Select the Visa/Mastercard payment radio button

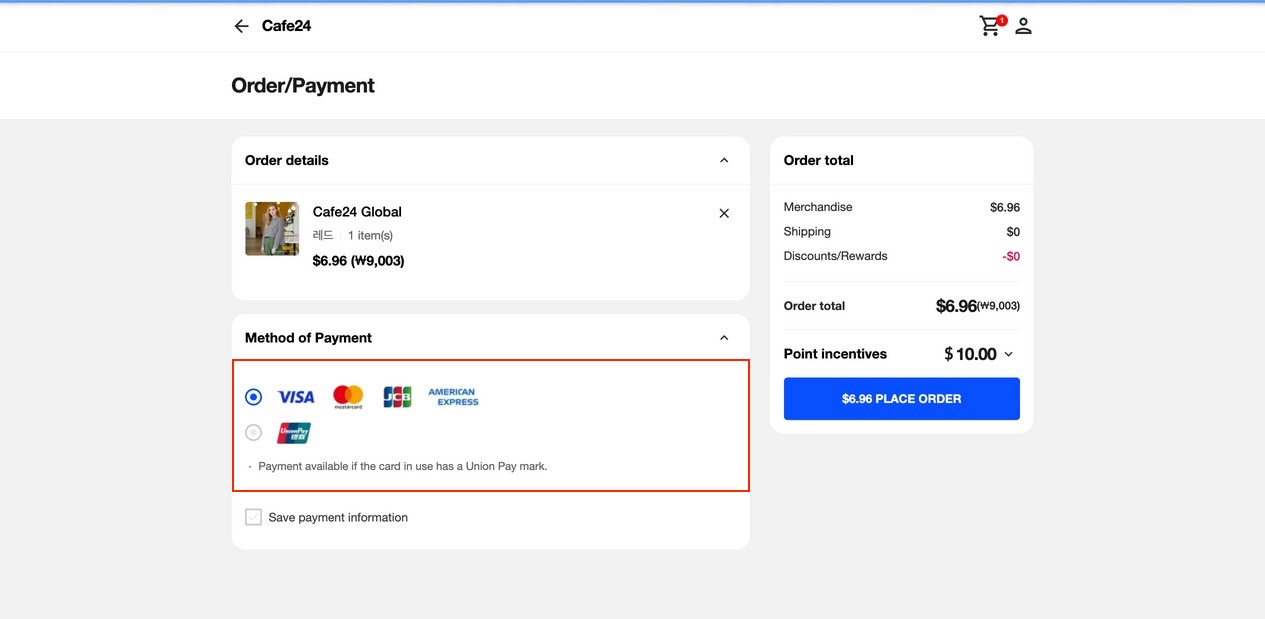pos(254,397)
